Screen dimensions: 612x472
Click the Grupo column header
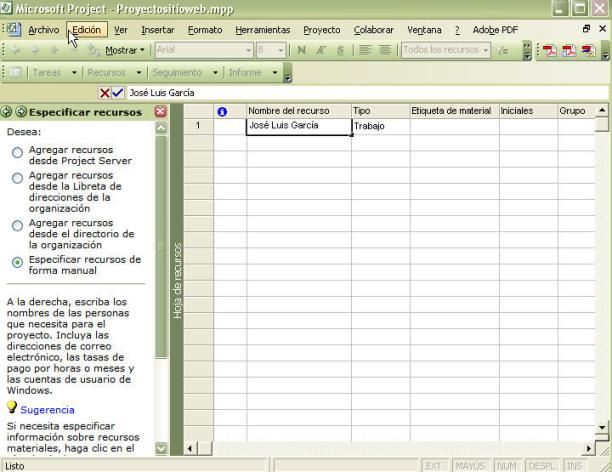[576, 111]
